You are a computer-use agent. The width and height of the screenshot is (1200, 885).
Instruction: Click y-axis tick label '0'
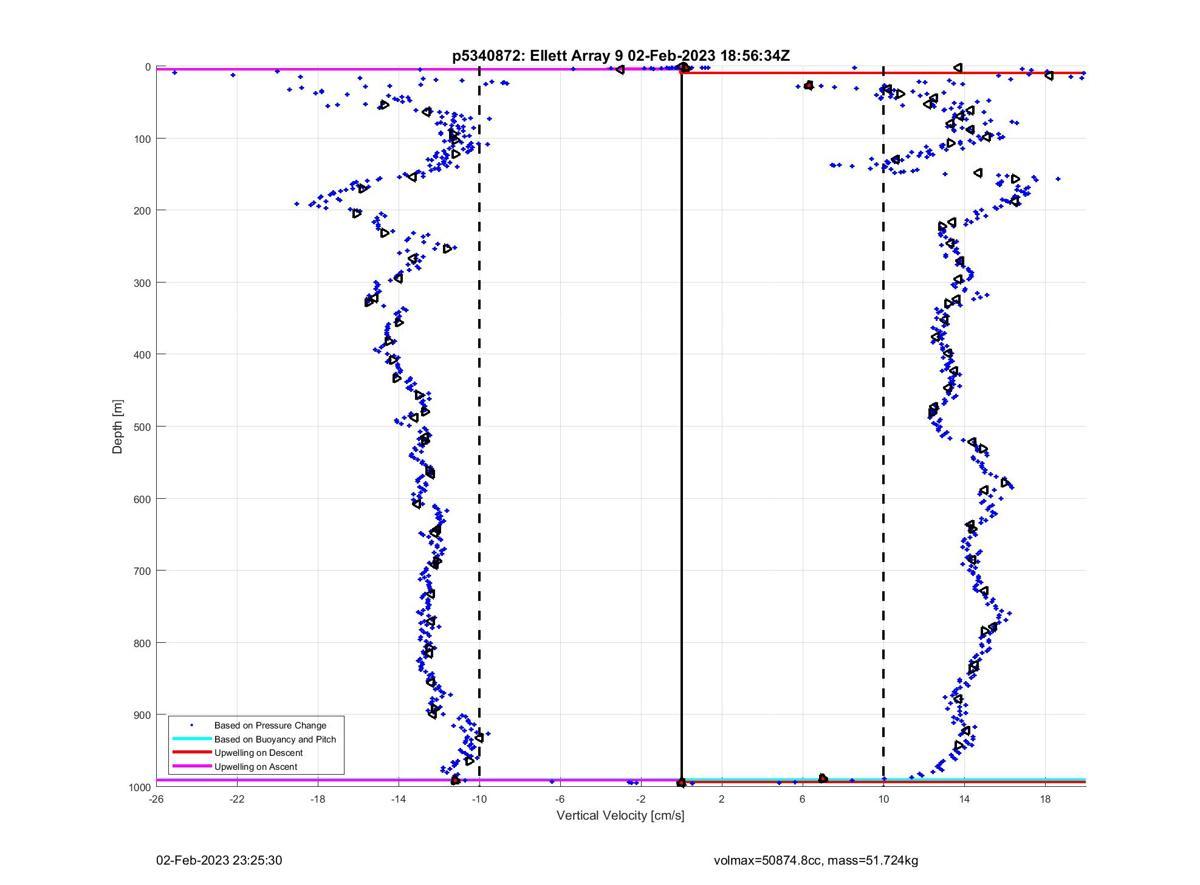click(148, 67)
